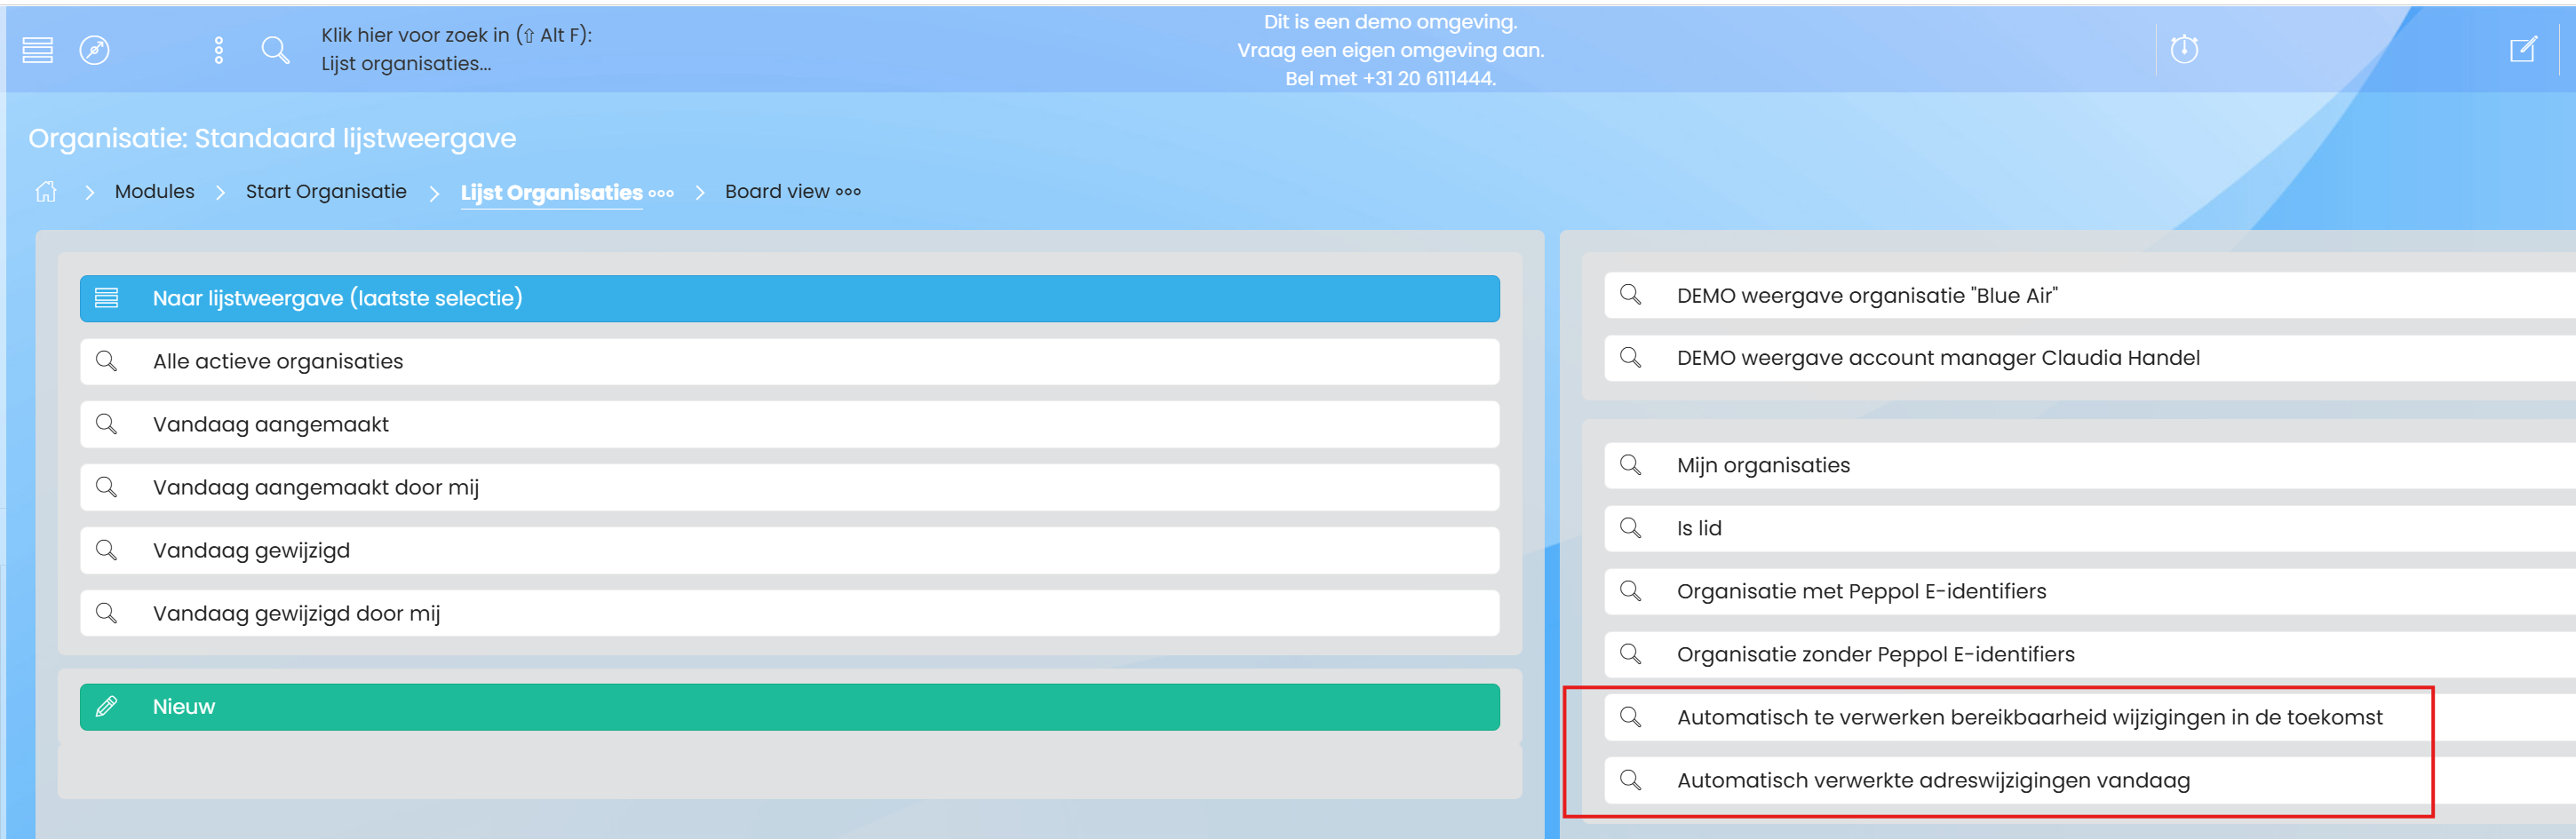Select Organisatie zonder Peppol E-identifiers
The width and height of the screenshot is (2576, 839).
2090,654
